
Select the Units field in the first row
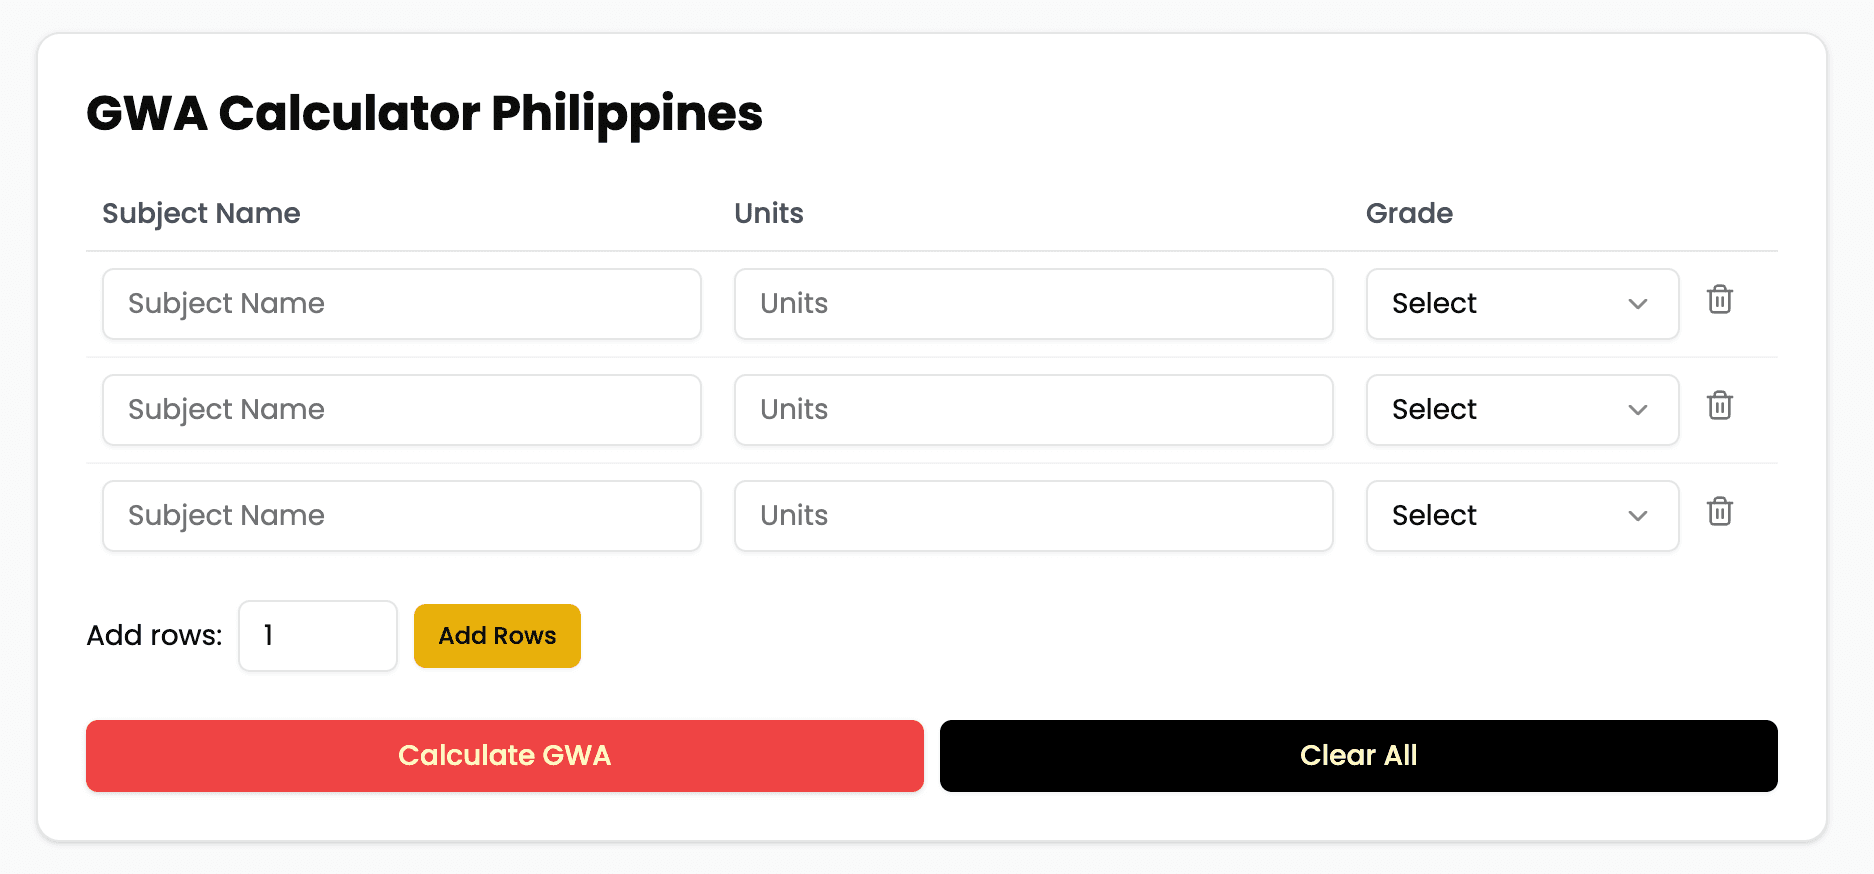coord(1033,304)
